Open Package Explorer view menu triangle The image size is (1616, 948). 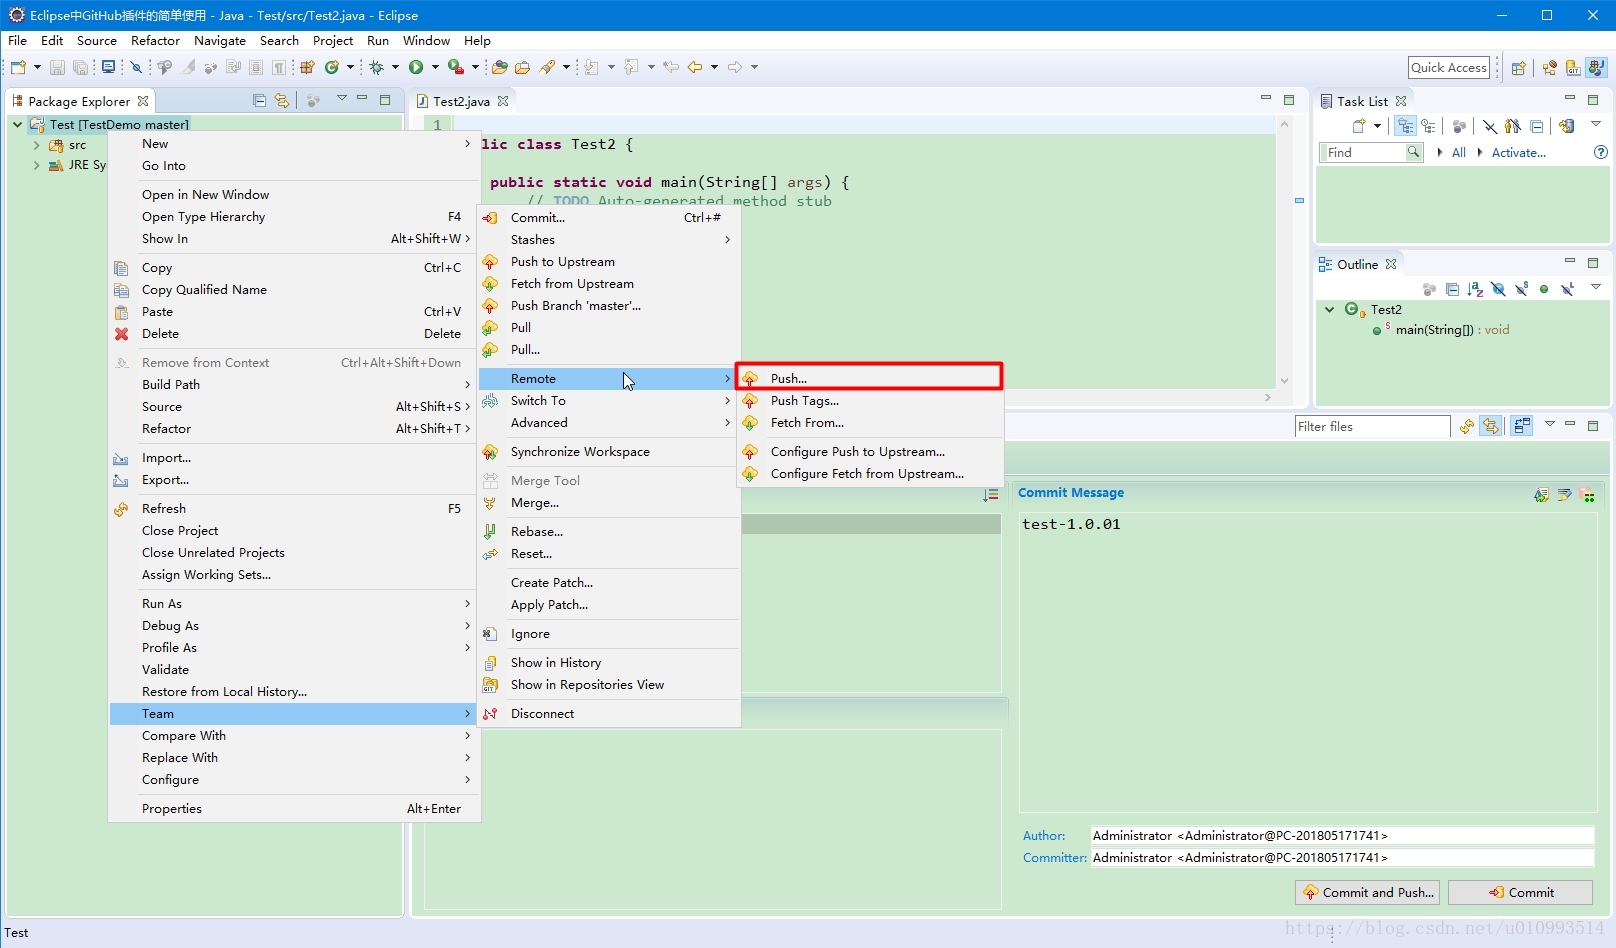pos(342,99)
